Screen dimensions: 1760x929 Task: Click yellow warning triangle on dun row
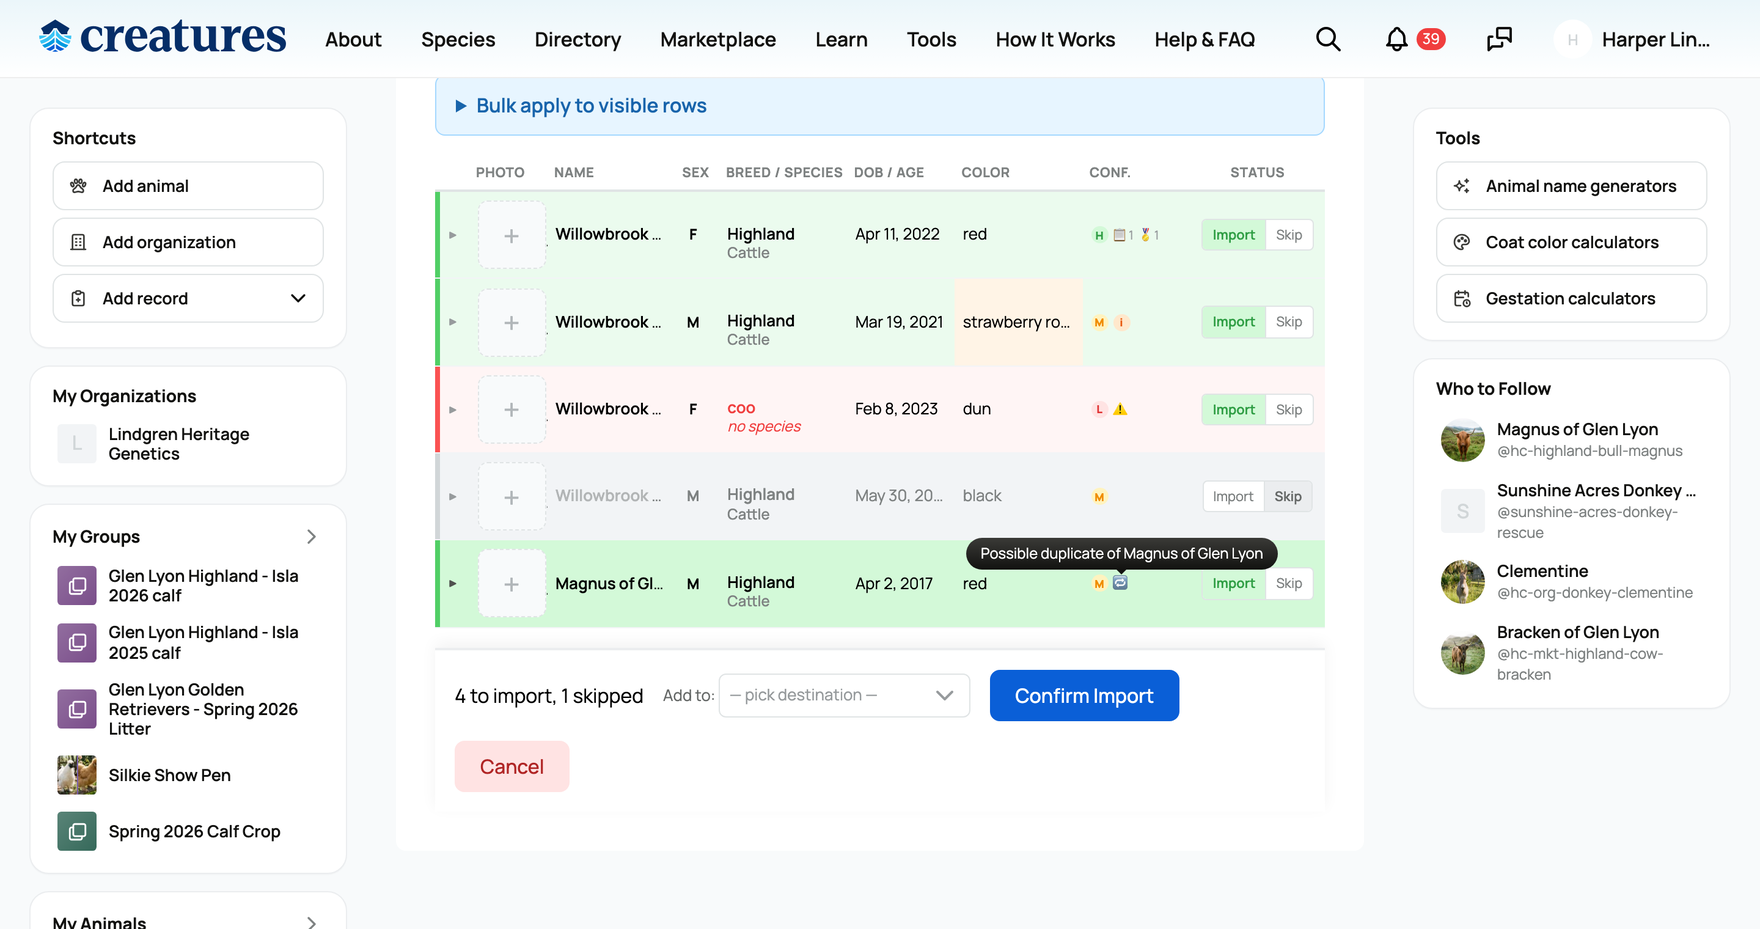click(1120, 409)
